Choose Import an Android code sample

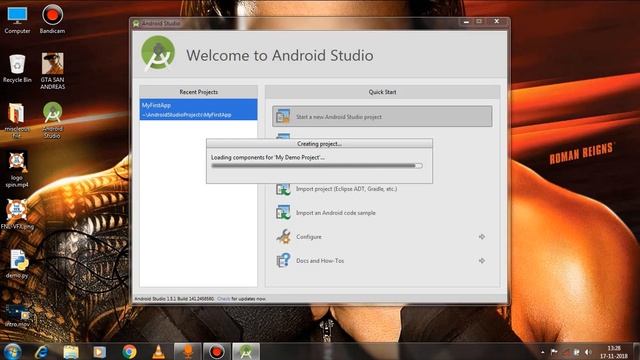tap(336, 213)
